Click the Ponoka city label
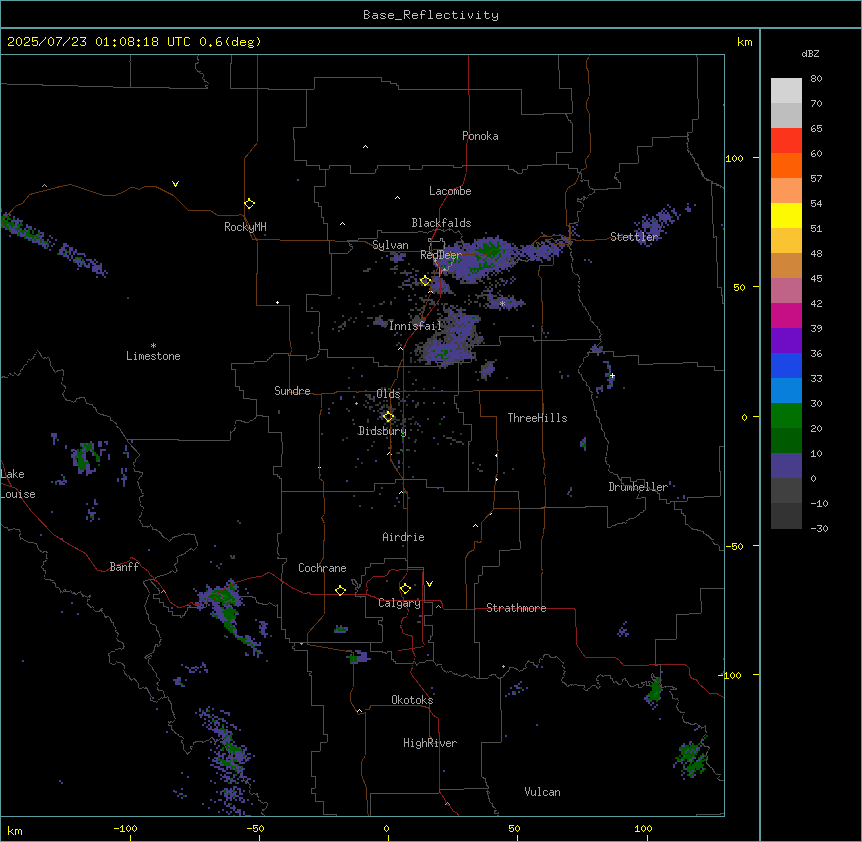 coord(480,136)
